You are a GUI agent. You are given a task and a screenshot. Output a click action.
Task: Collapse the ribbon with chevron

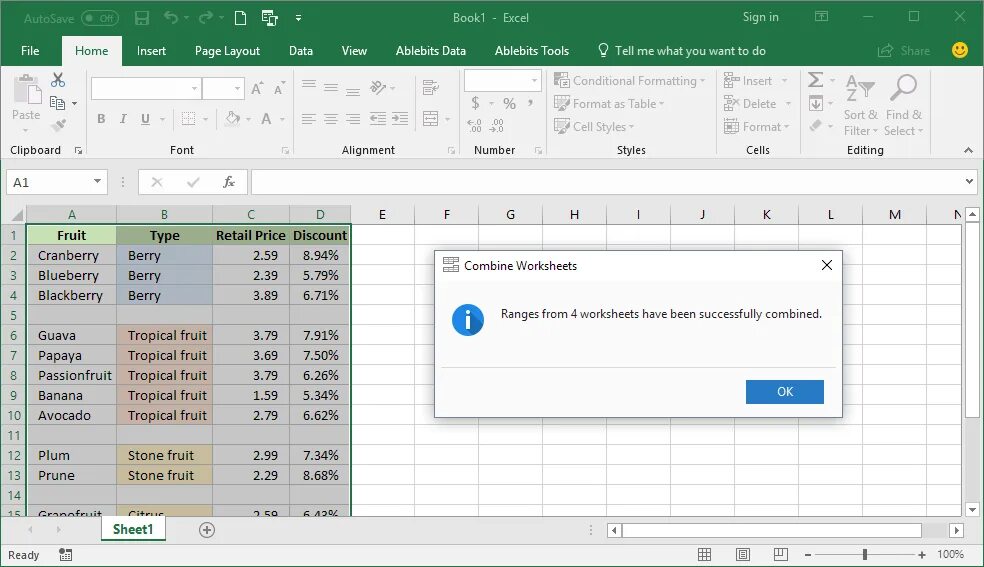[968, 150]
